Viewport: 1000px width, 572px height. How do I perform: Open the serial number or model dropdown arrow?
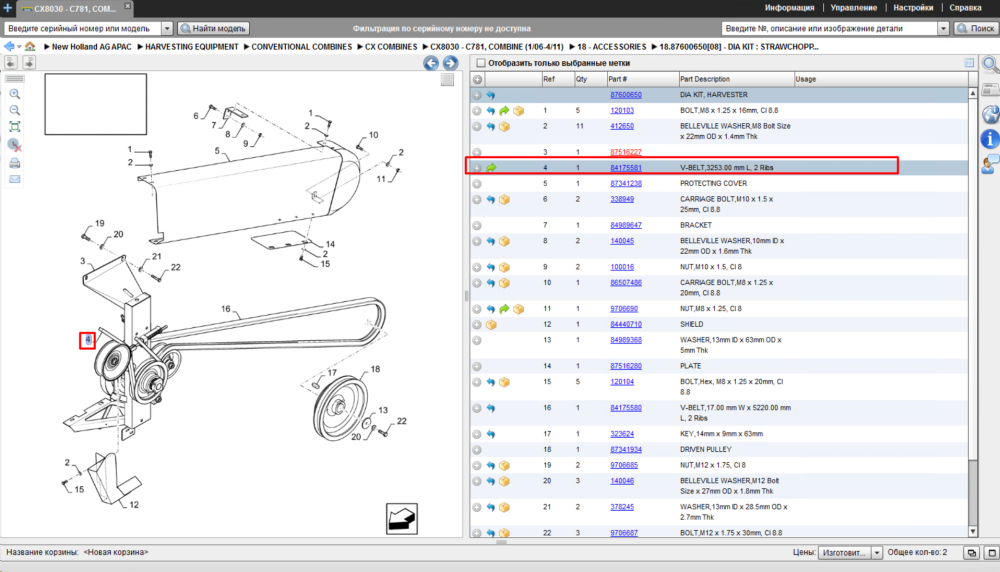166,28
